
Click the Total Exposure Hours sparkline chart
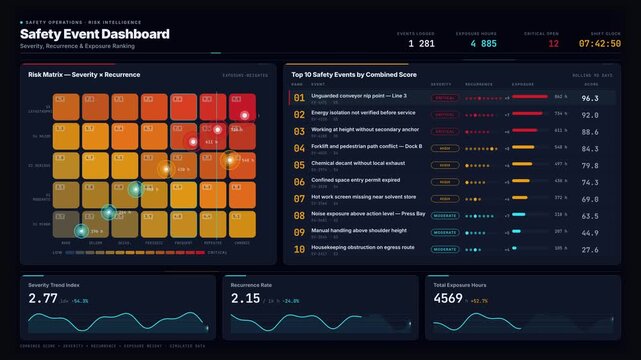point(523,322)
